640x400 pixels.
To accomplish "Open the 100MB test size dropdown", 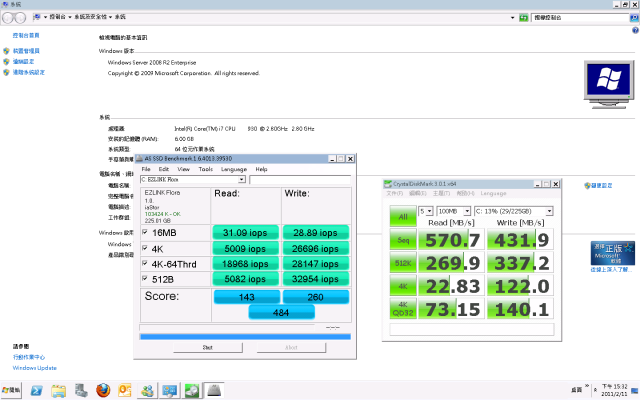I will tap(467, 211).
